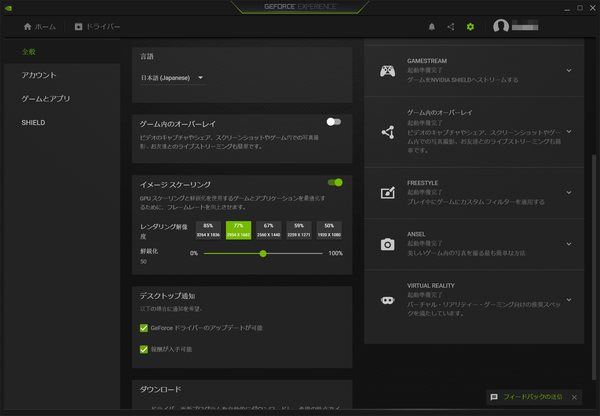Screen dimensions: 600x416
Task: Click the 言語 section heading
Action: click(x=147, y=57)
